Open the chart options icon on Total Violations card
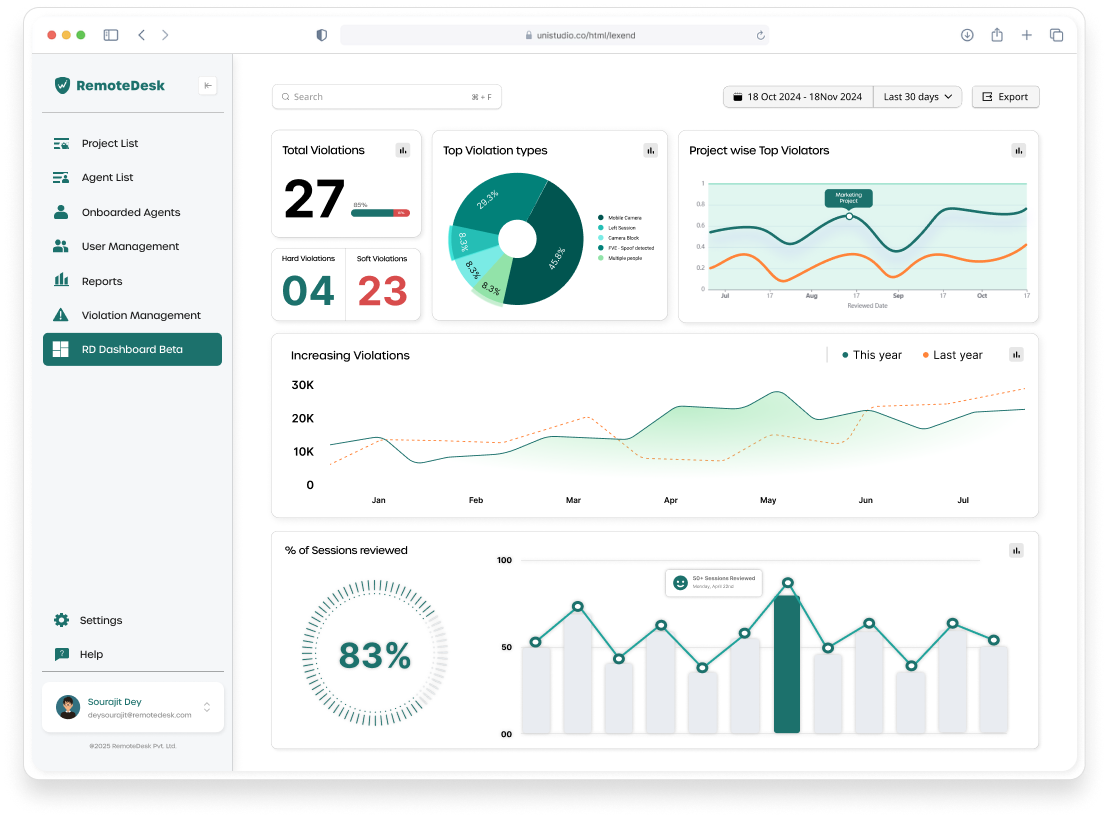Viewport: 1109px width, 819px height. (x=403, y=150)
